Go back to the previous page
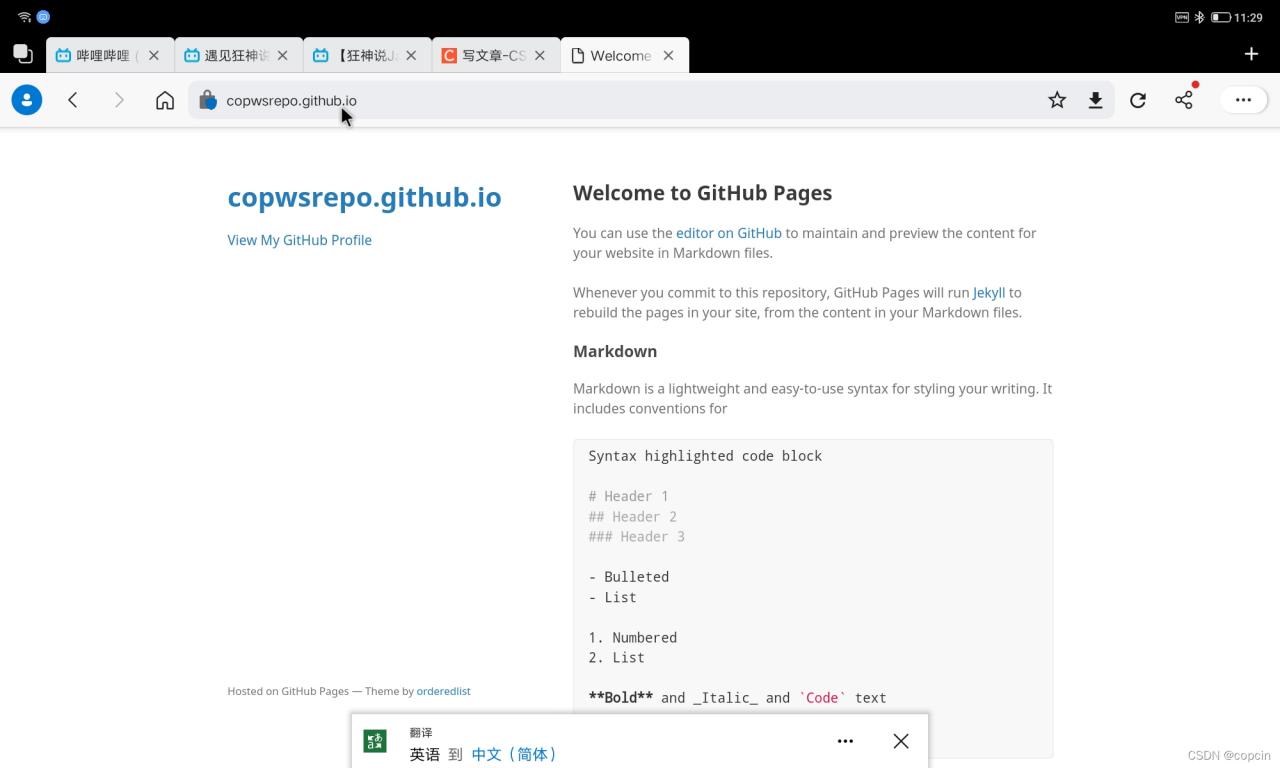The image size is (1280, 768). (x=73, y=100)
